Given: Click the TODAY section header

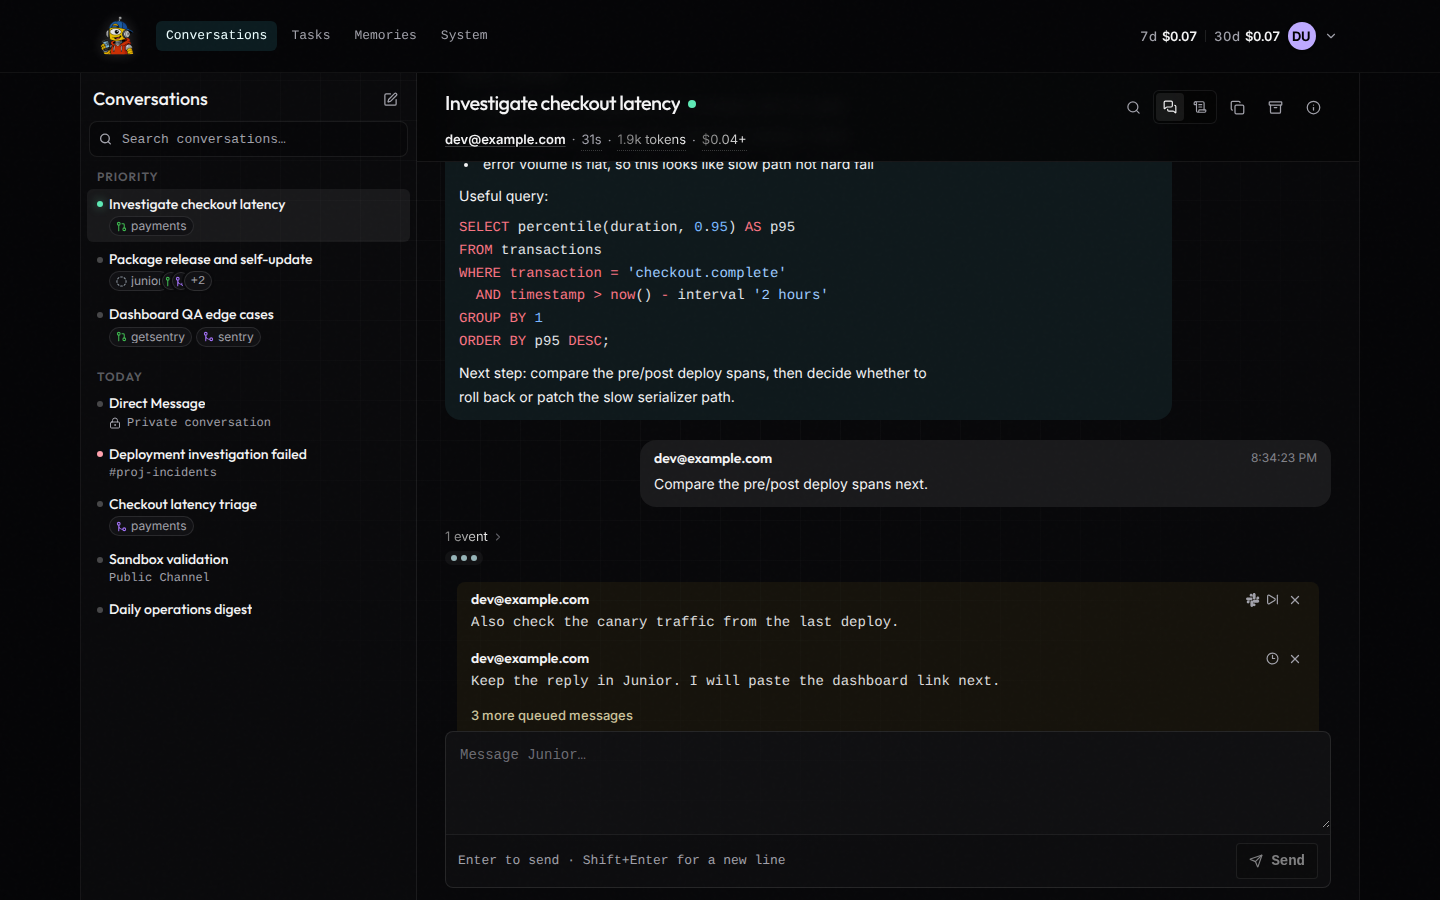Looking at the screenshot, I should click(119, 377).
